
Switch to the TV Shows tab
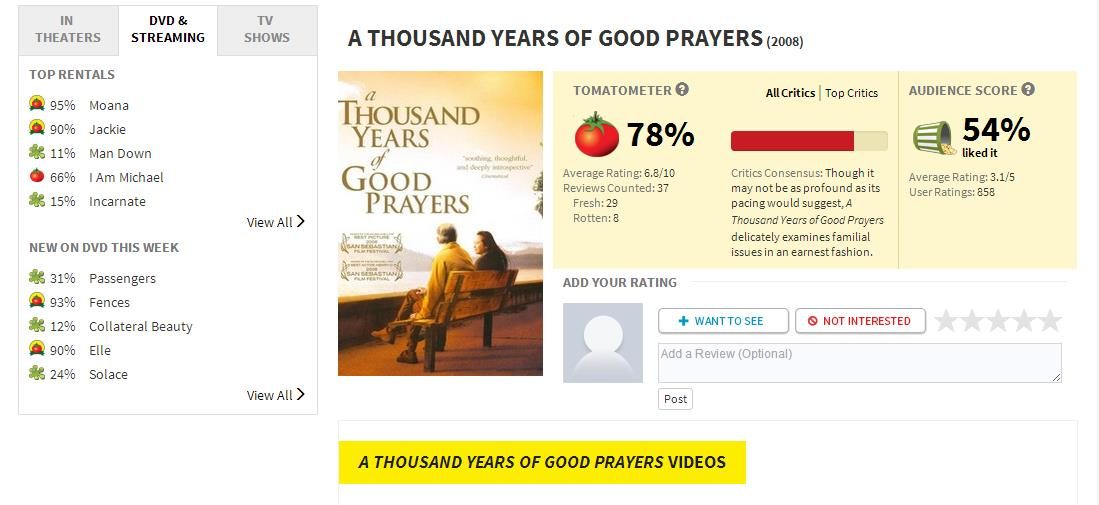pos(267,30)
